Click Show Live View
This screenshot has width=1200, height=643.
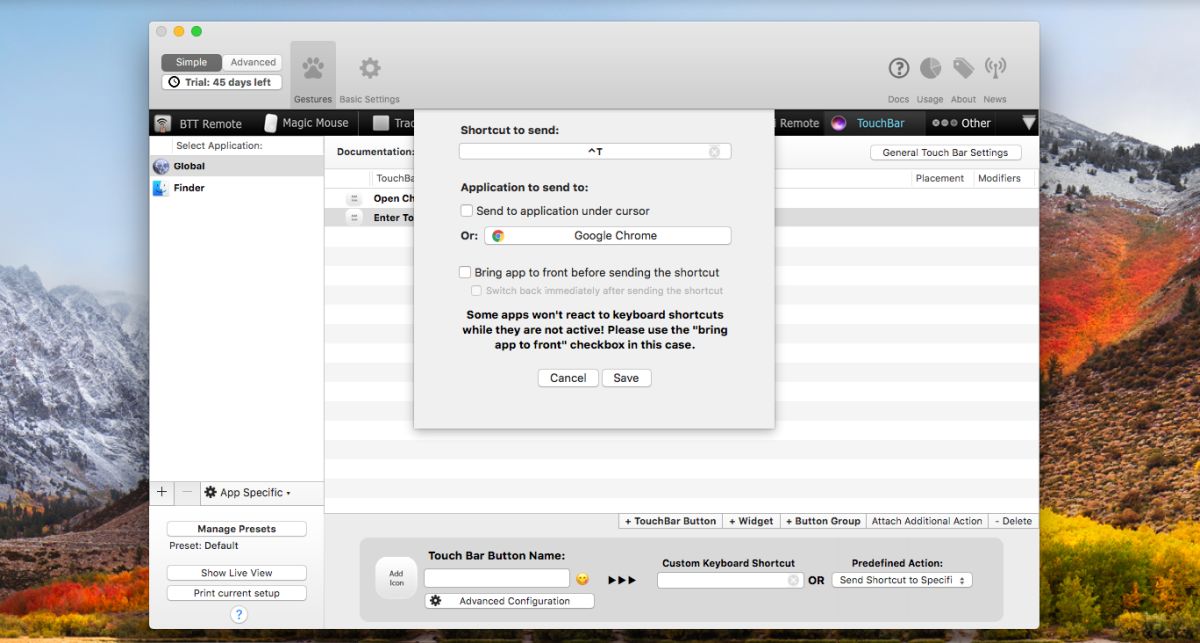[x=237, y=573]
